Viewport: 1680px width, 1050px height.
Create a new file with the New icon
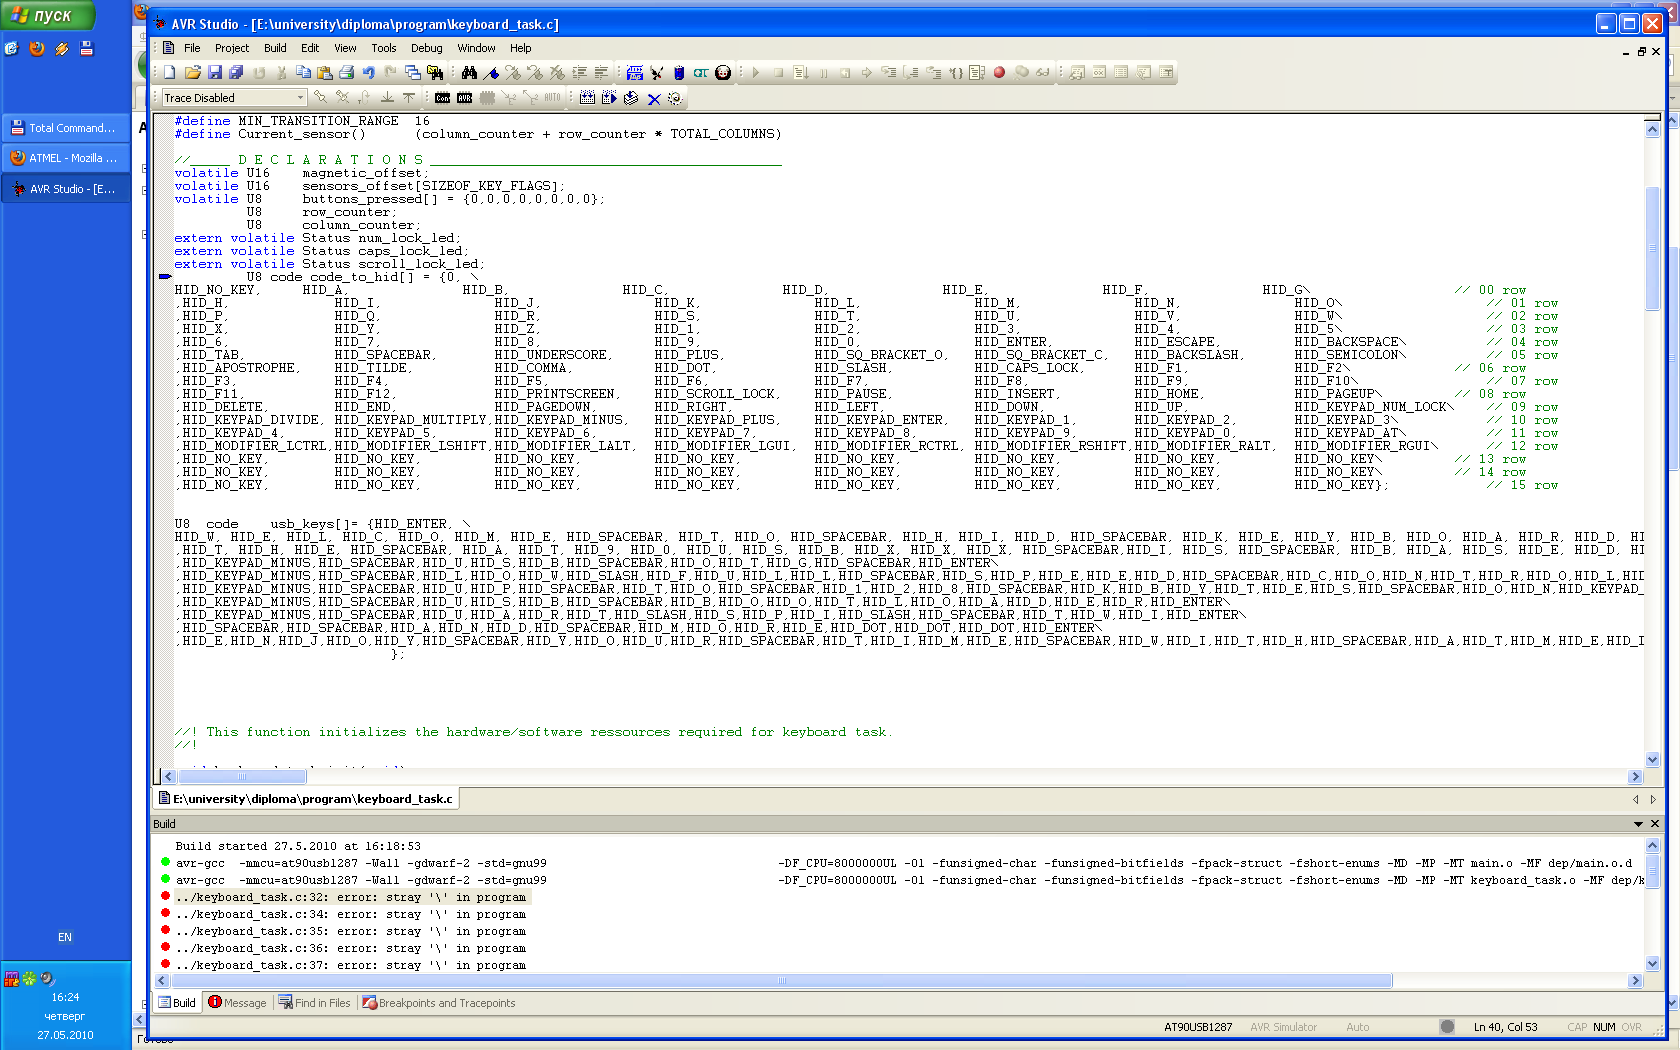(170, 73)
